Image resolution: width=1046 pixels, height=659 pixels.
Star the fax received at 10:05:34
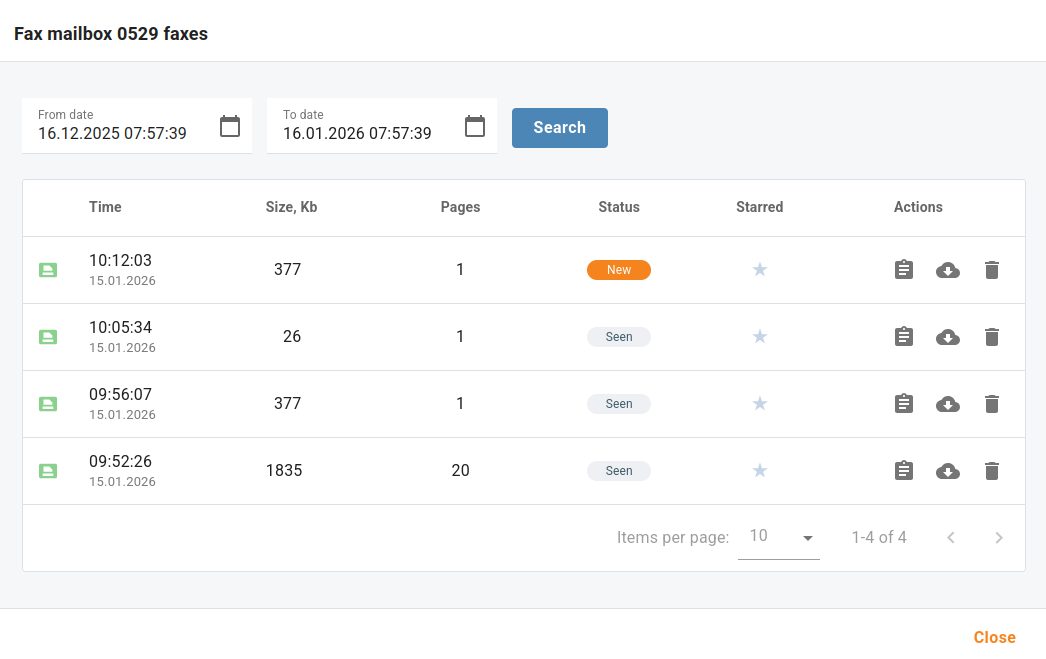click(759, 337)
